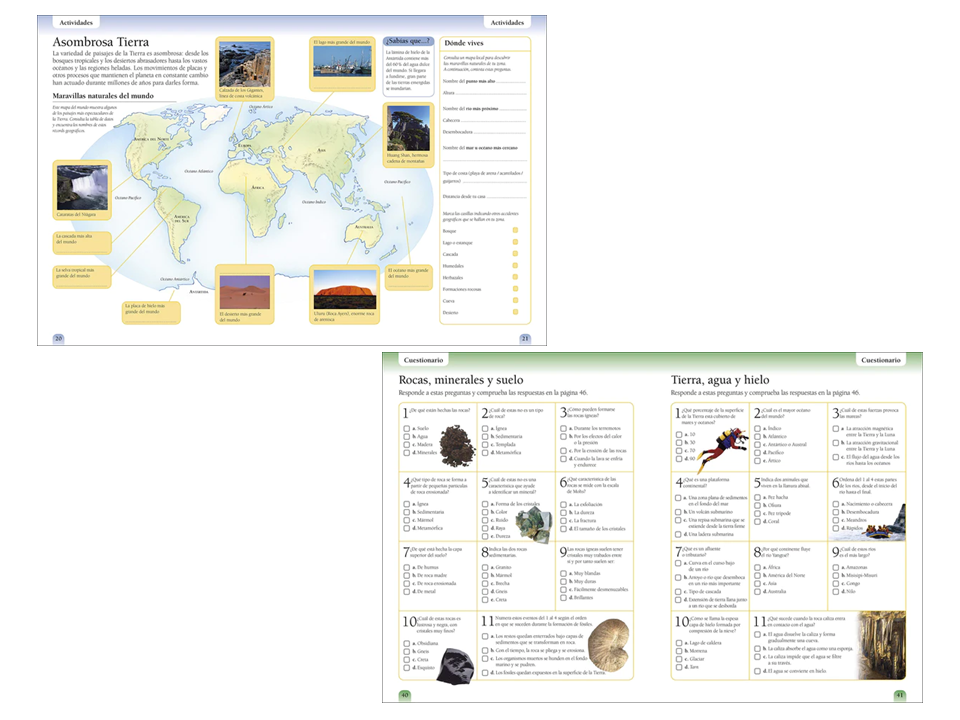
Task: Click the La placa de hielo más grande box
Action: (151, 312)
